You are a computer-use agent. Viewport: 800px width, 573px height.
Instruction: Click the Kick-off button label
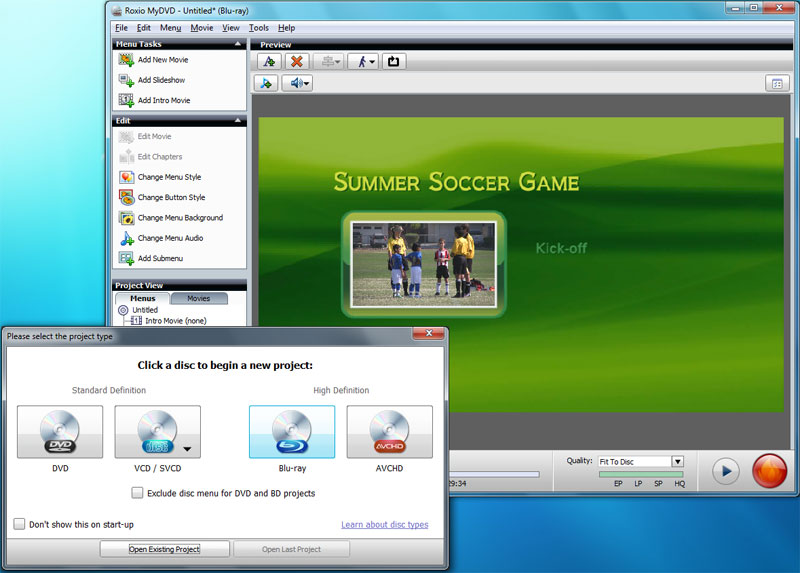click(561, 248)
